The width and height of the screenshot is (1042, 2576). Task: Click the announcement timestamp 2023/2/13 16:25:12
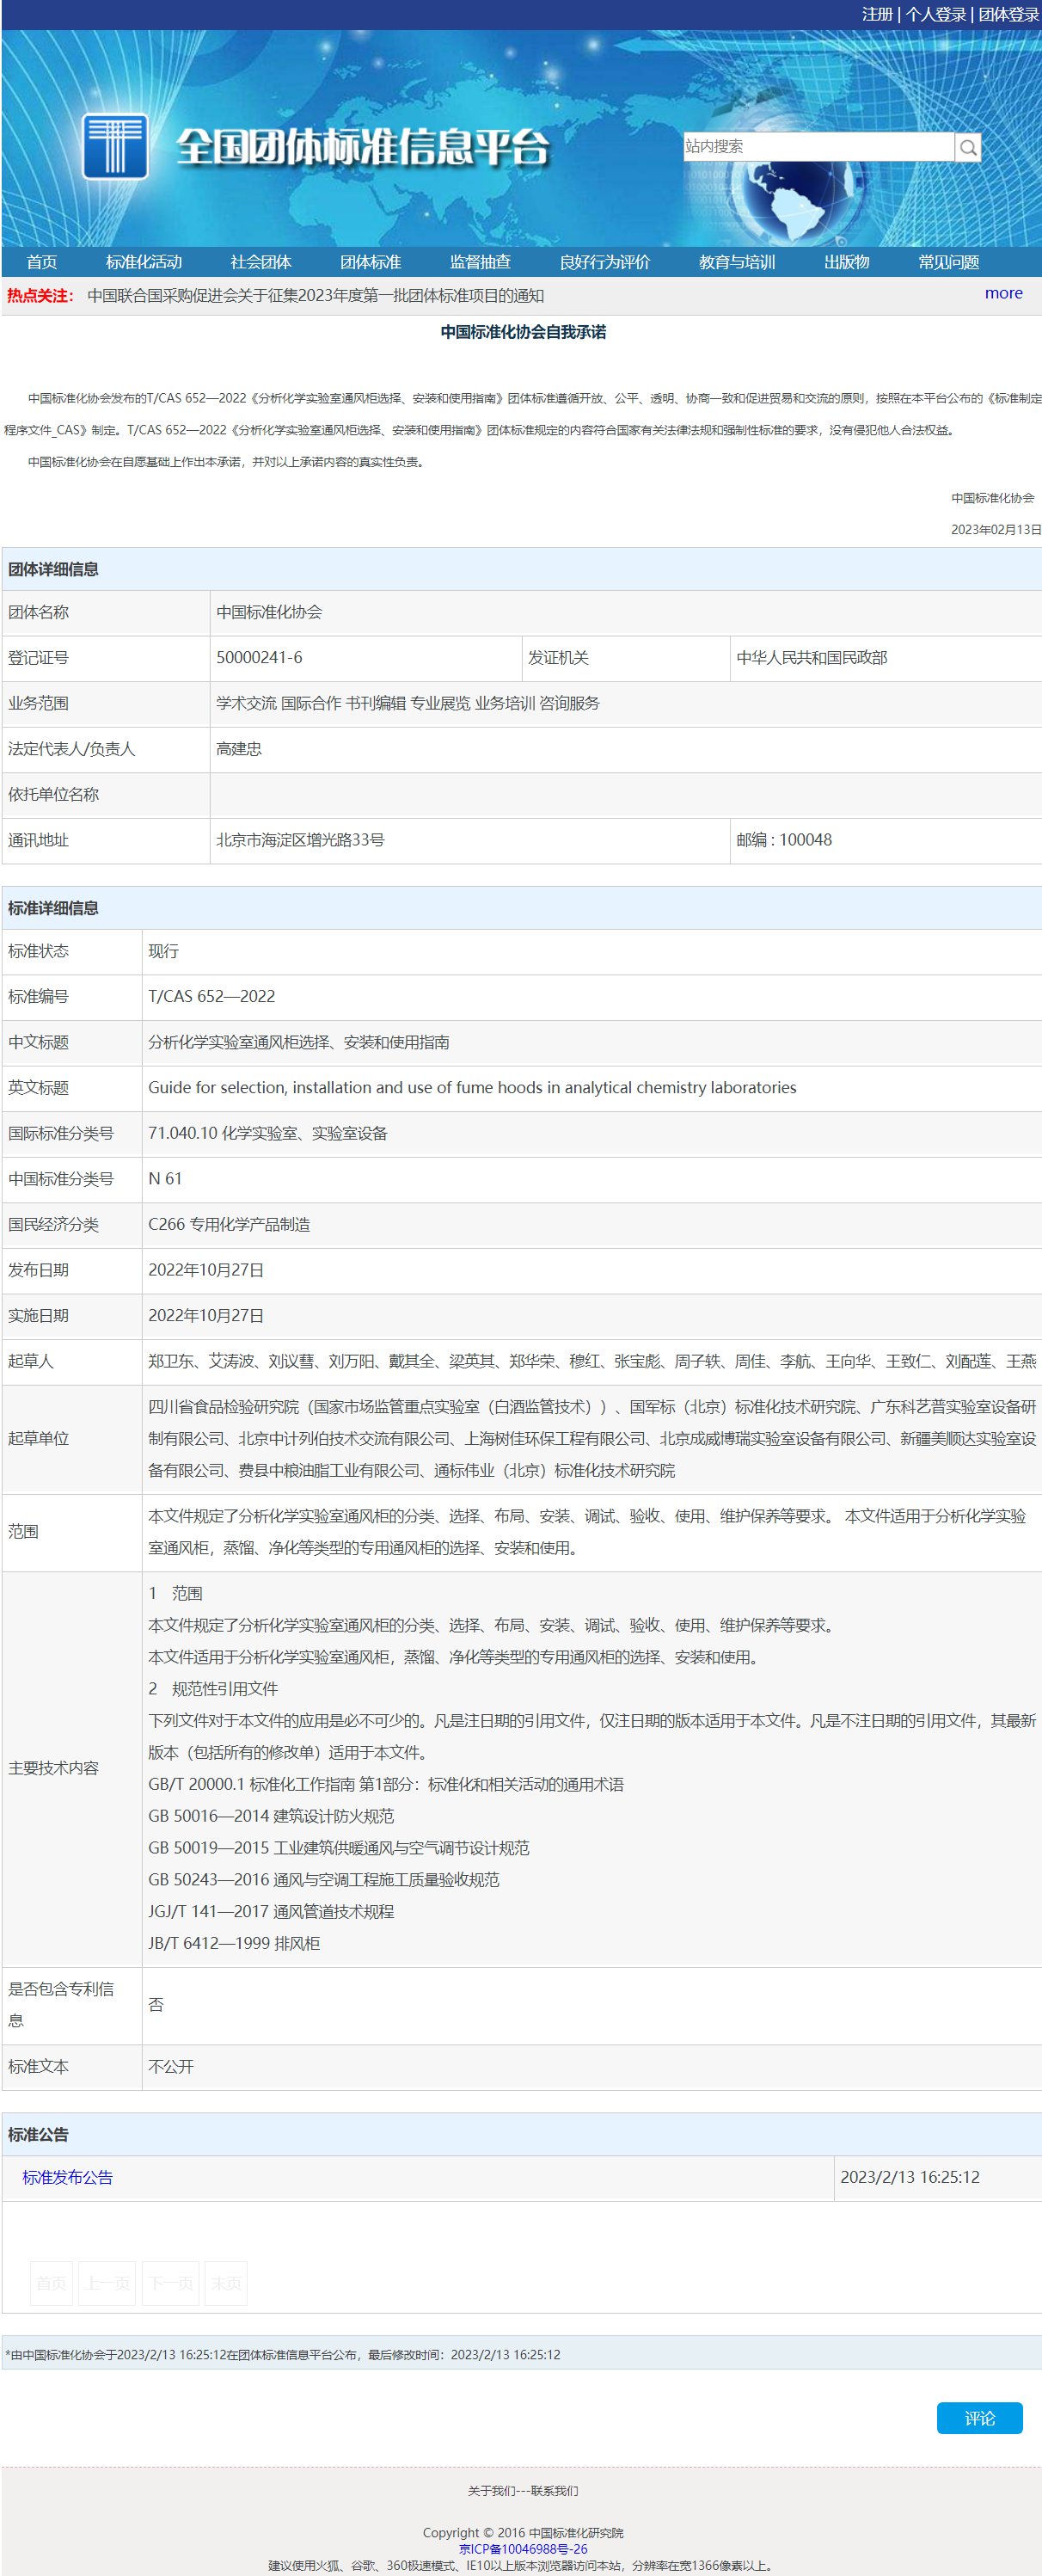point(910,2176)
